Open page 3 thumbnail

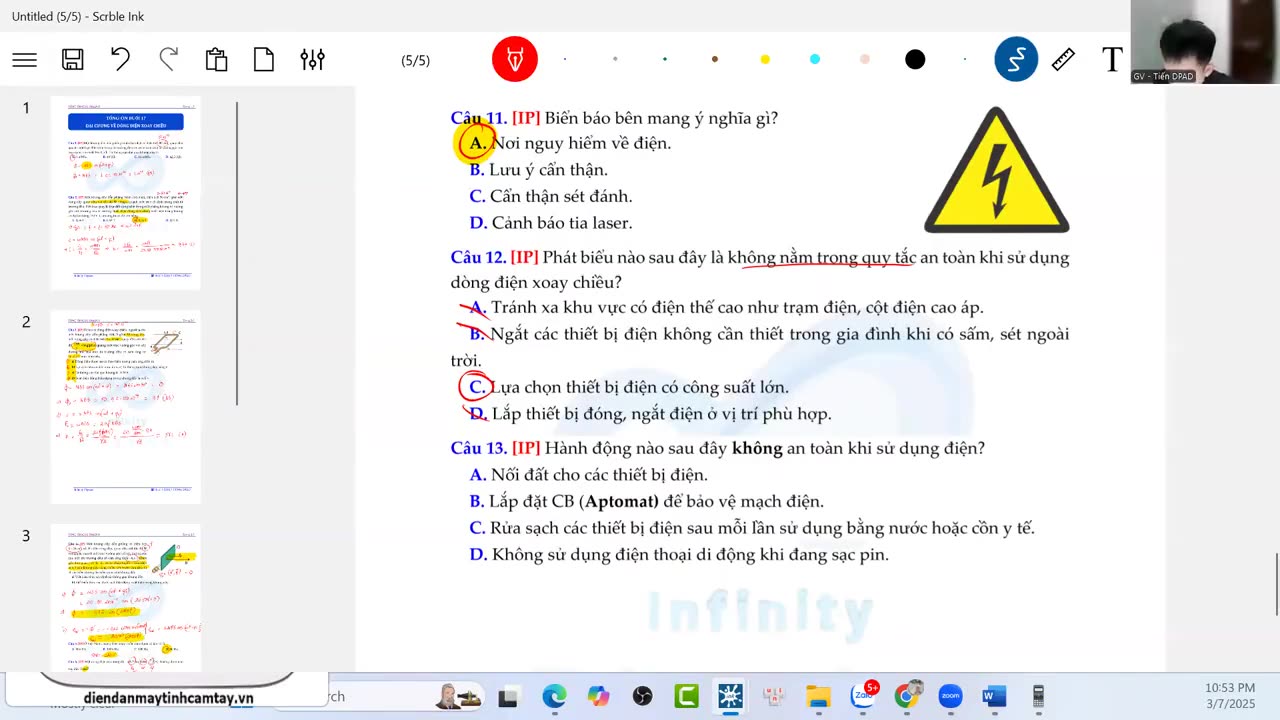point(126,598)
